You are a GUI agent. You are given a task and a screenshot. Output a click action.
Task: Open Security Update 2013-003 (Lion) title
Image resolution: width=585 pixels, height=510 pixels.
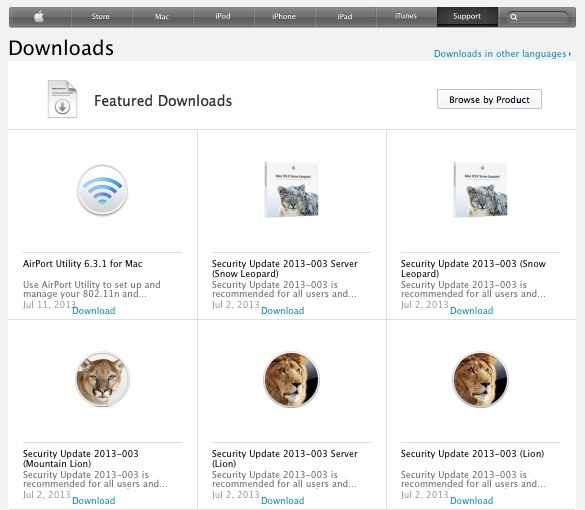[472, 454]
